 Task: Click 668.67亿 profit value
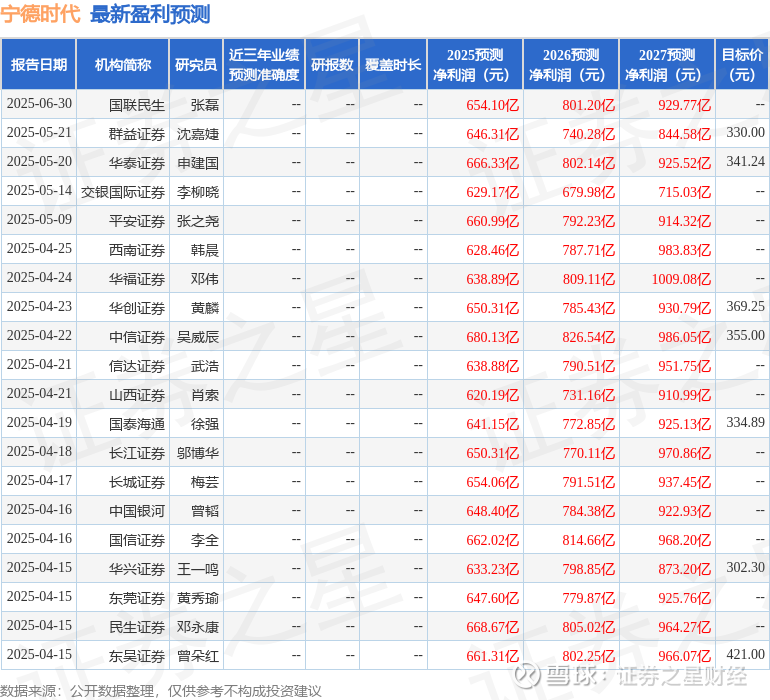[x=493, y=627]
